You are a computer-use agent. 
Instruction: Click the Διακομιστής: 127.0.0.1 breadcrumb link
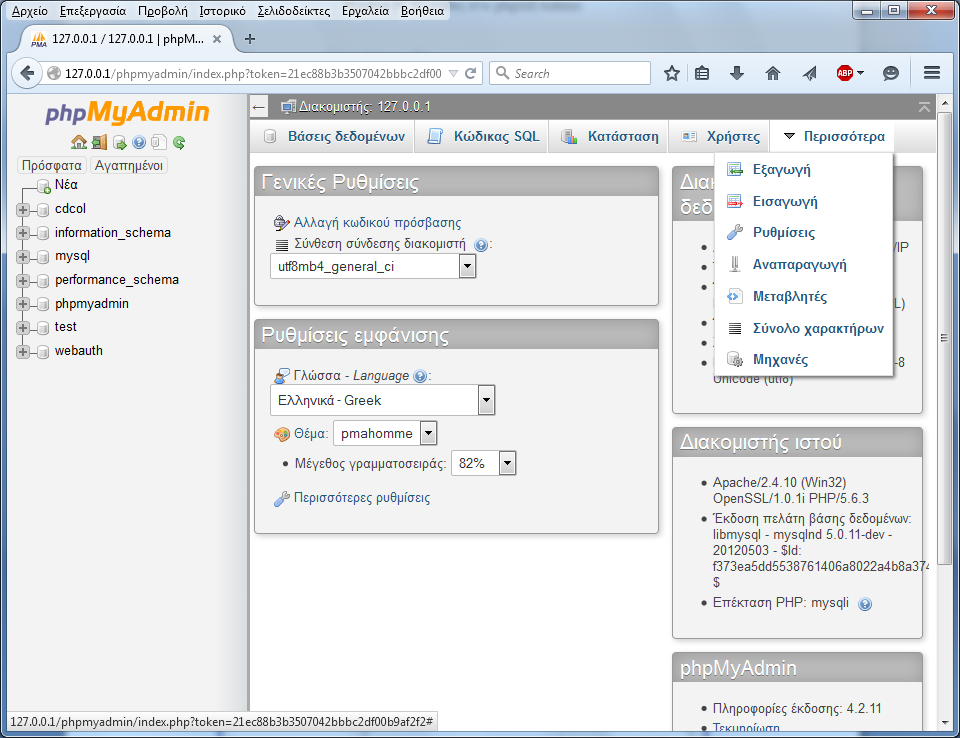[x=364, y=107]
